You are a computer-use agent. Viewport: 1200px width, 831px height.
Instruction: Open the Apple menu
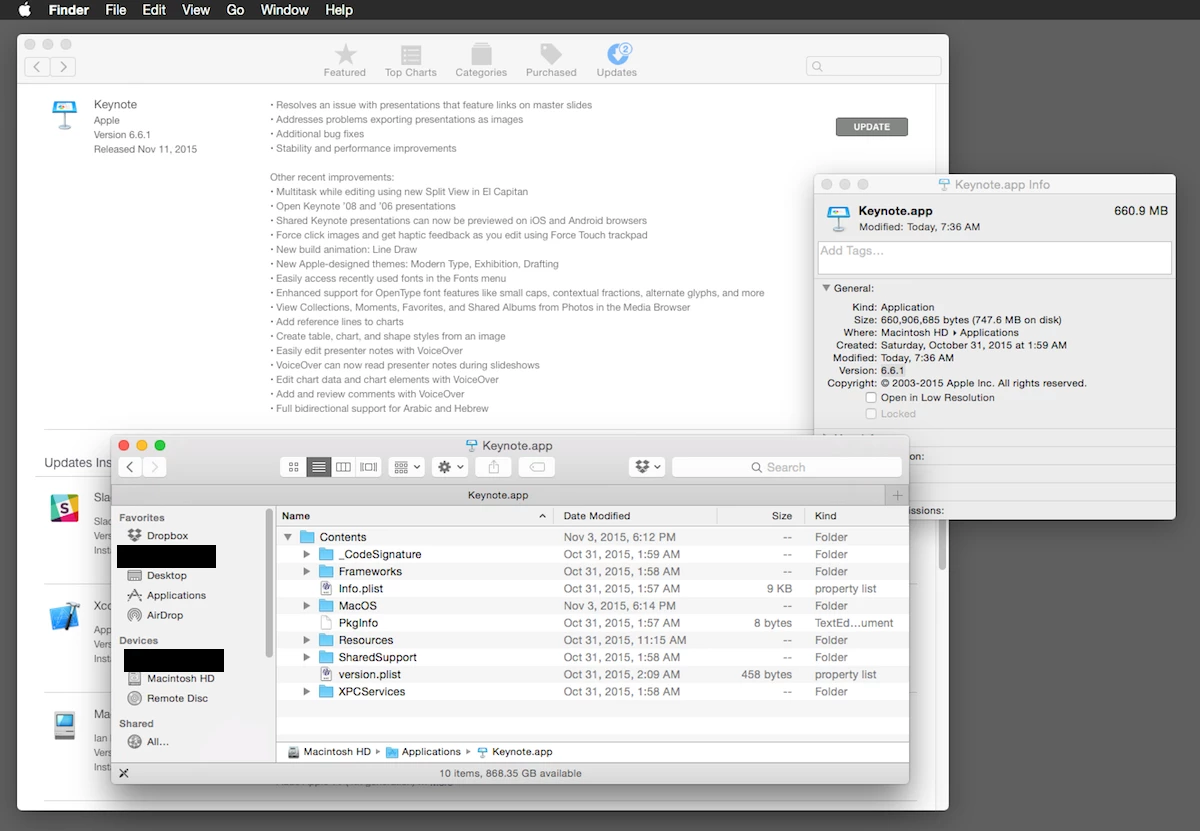[x=25, y=10]
